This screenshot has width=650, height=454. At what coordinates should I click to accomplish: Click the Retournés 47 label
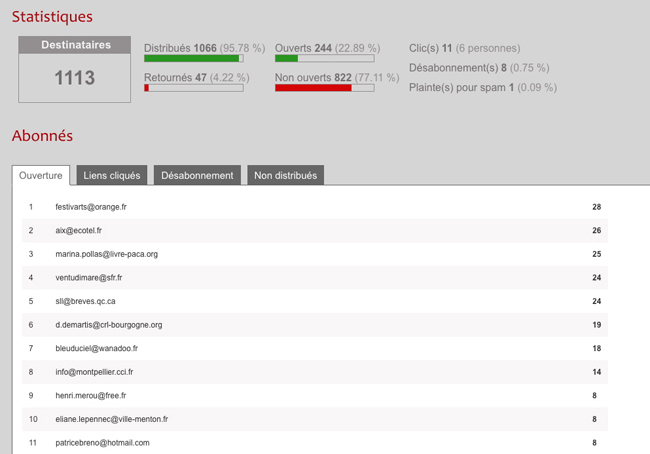(196, 78)
